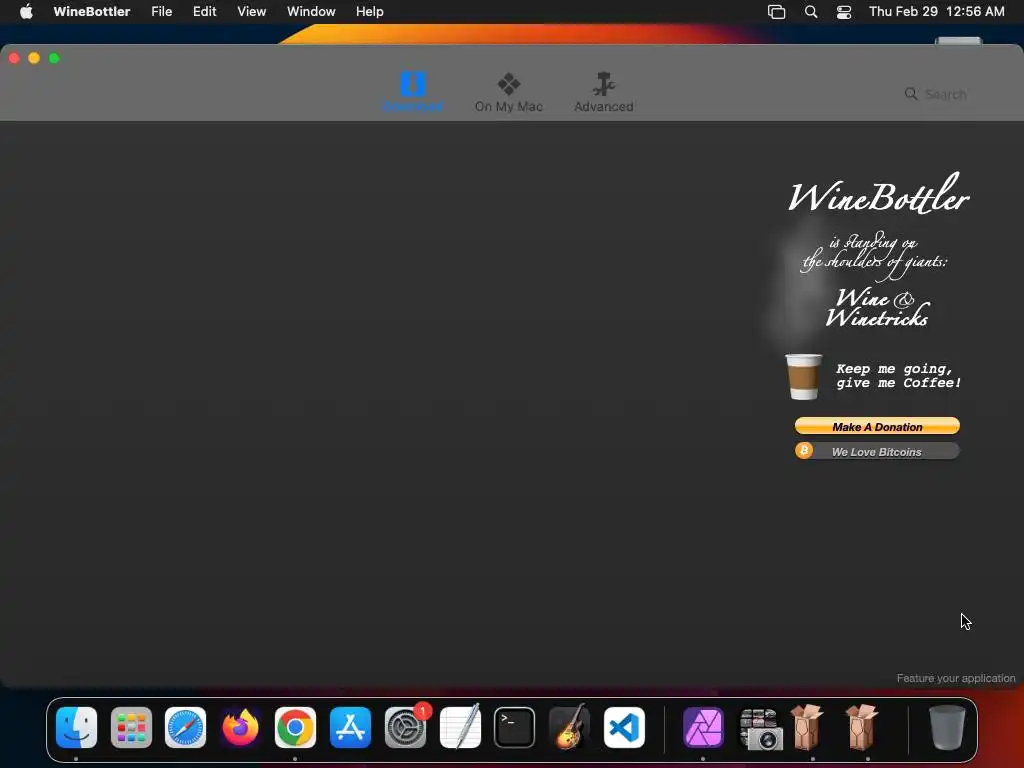Image resolution: width=1024 pixels, height=768 pixels.
Task: Open the Apple menu
Action: [x=26, y=11]
